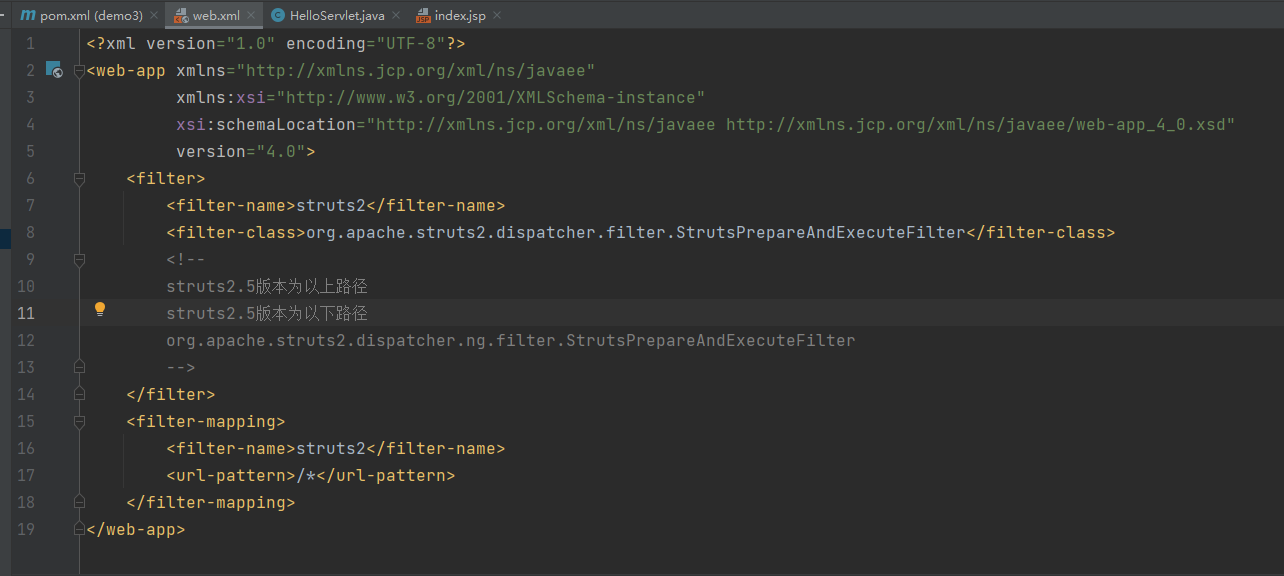The image size is (1284, 576).
Task: Click the XML file icon on web.xml tab
Action: [181, 16]
